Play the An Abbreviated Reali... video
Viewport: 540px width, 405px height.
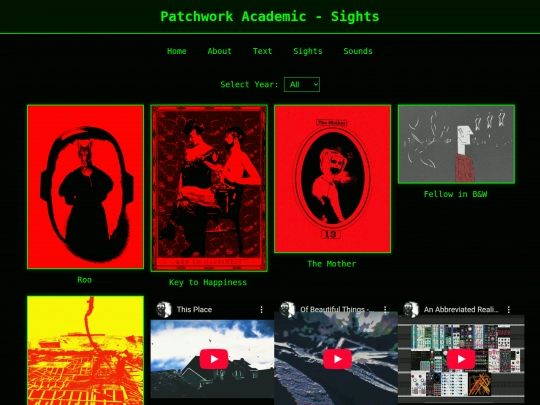click(461, 359)
